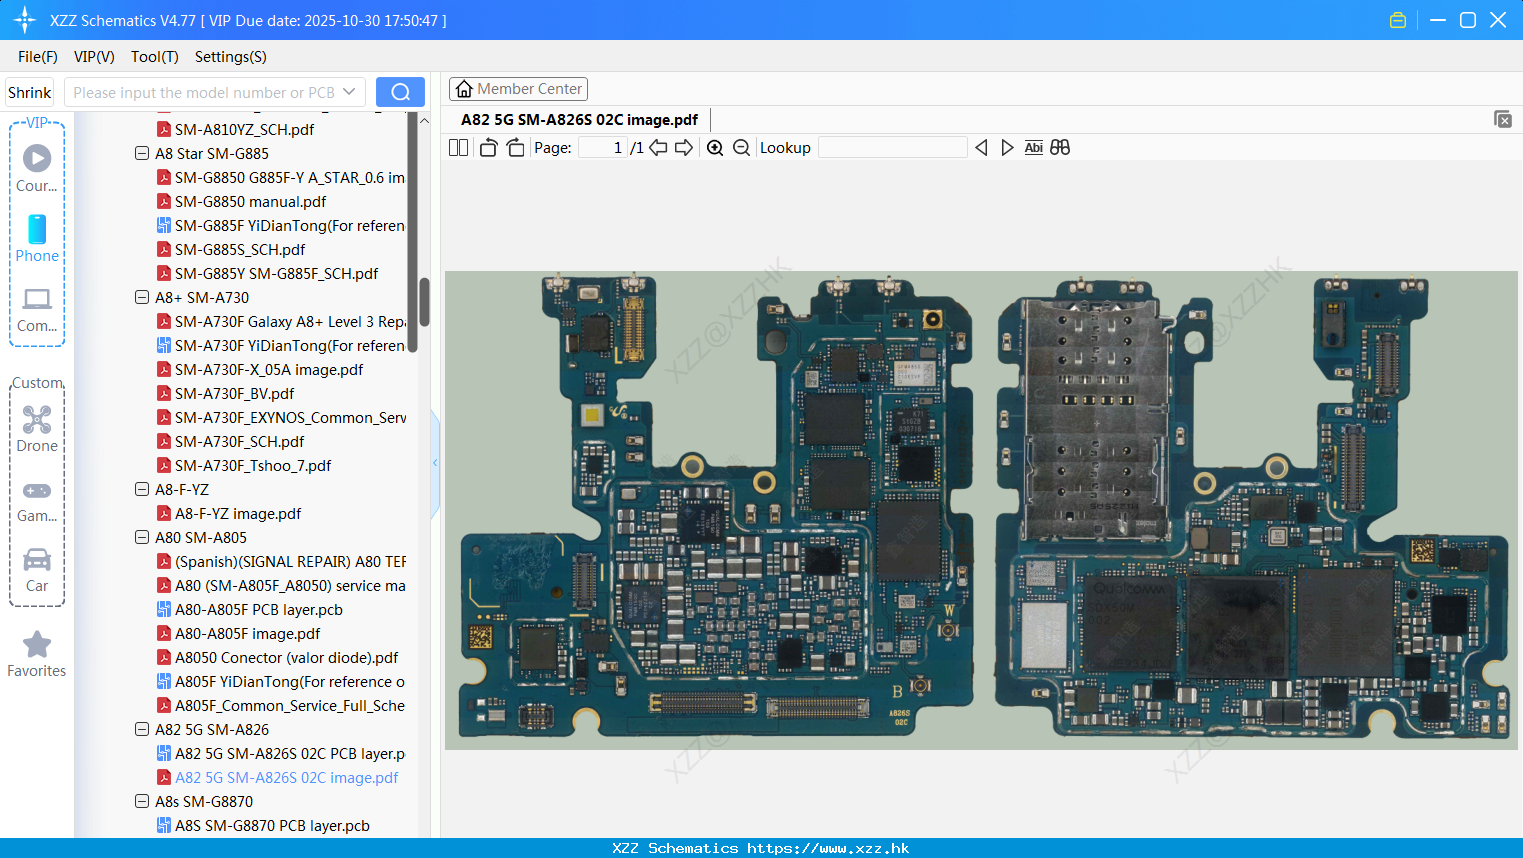Screen dimensions: 1523x858
Task: Open A80-A805F image.pdf
Action: (248, 633)
